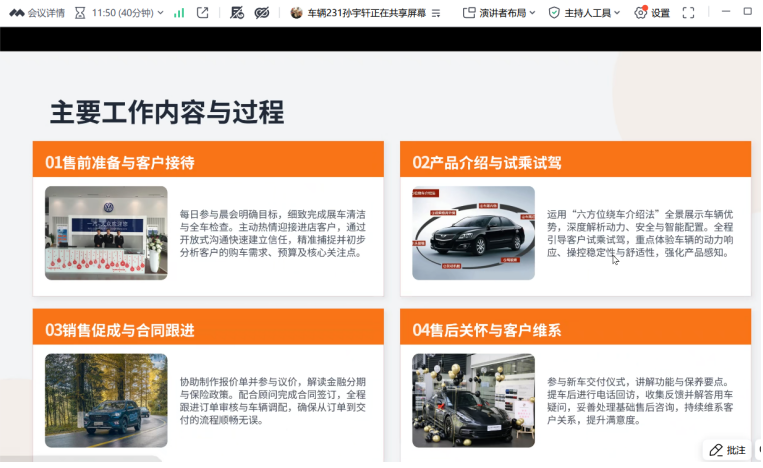Click the avatar of 车辆231孙宇轩
Screen dimensions: 763x468
[296, 13]
